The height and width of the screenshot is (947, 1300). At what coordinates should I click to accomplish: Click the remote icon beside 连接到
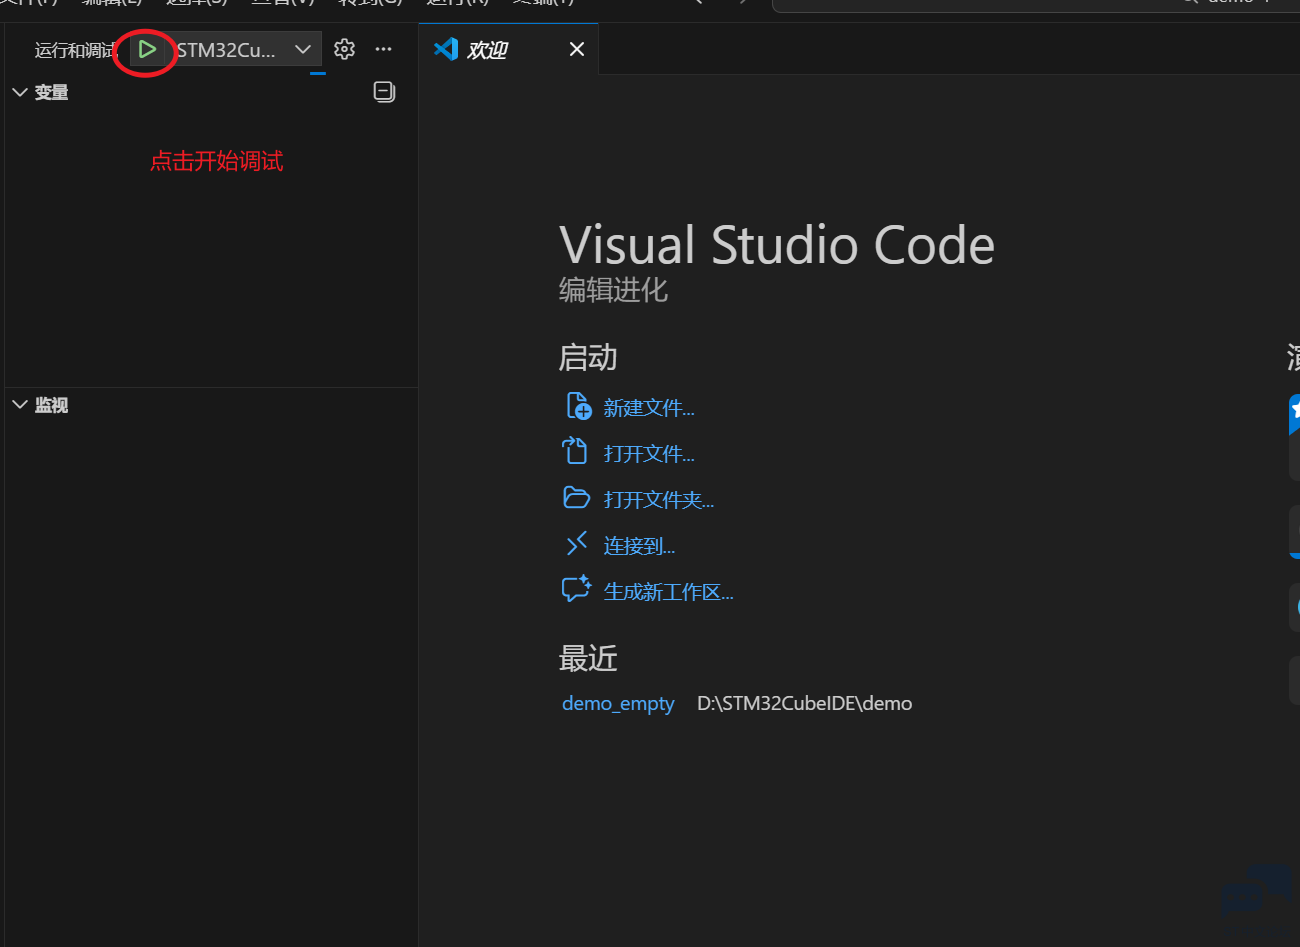[576, 544]
